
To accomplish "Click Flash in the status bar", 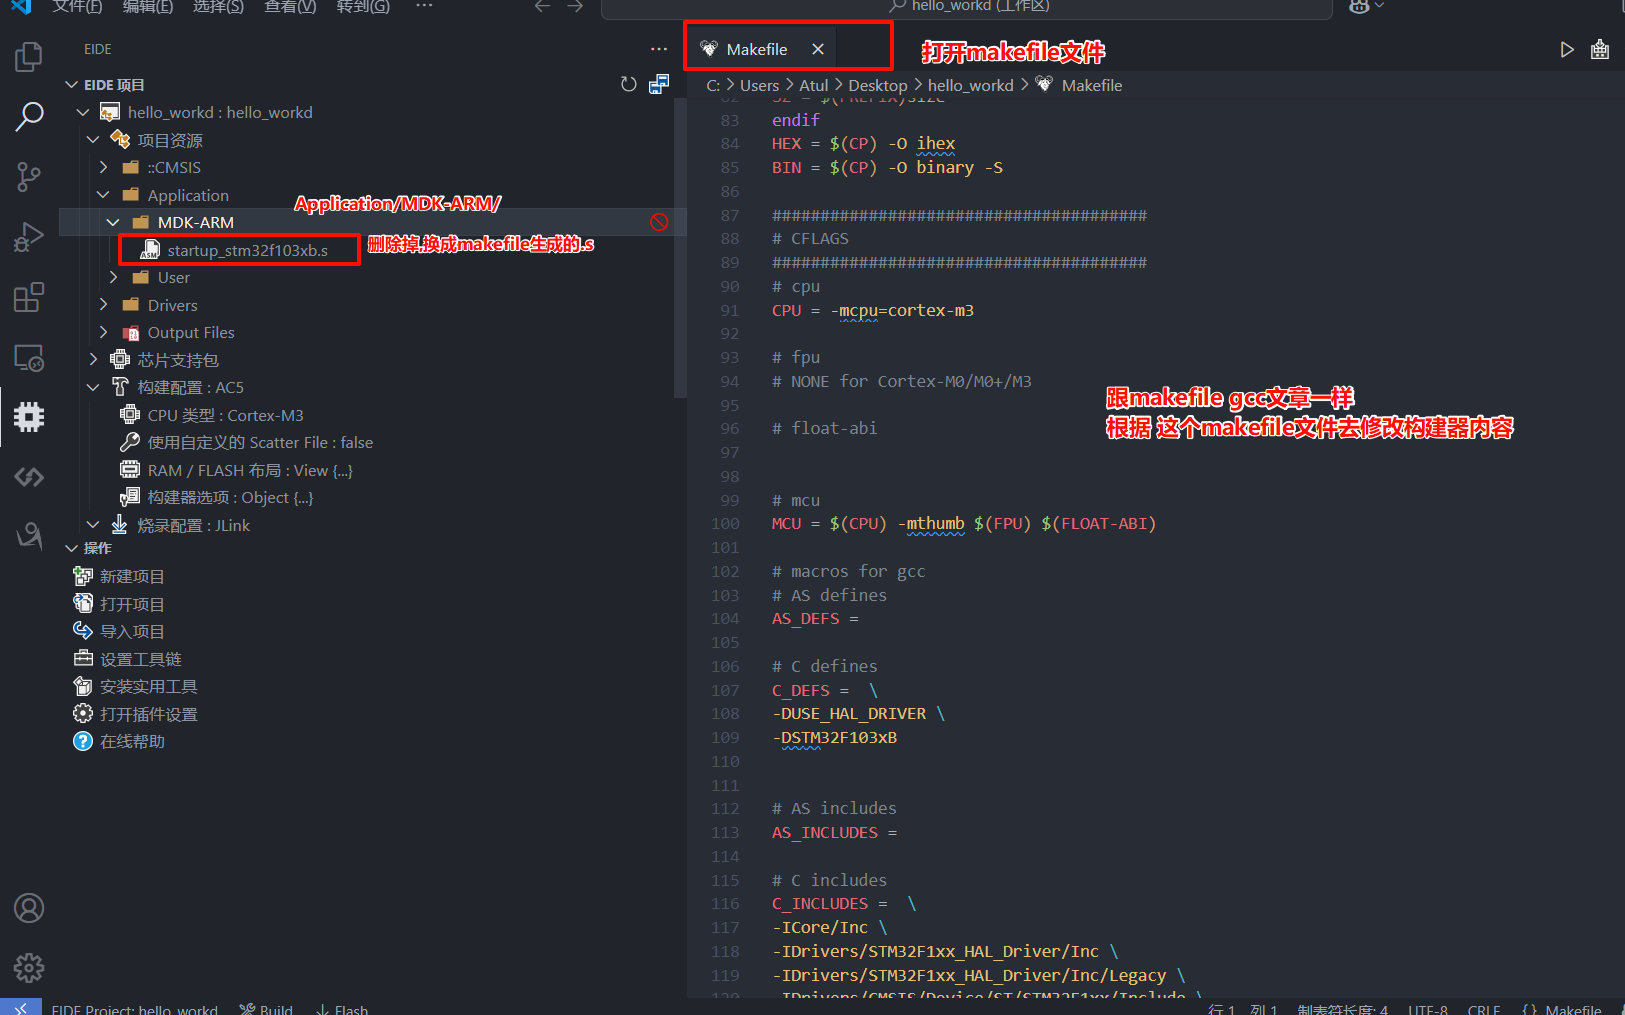I will [x=342, y=1009].
